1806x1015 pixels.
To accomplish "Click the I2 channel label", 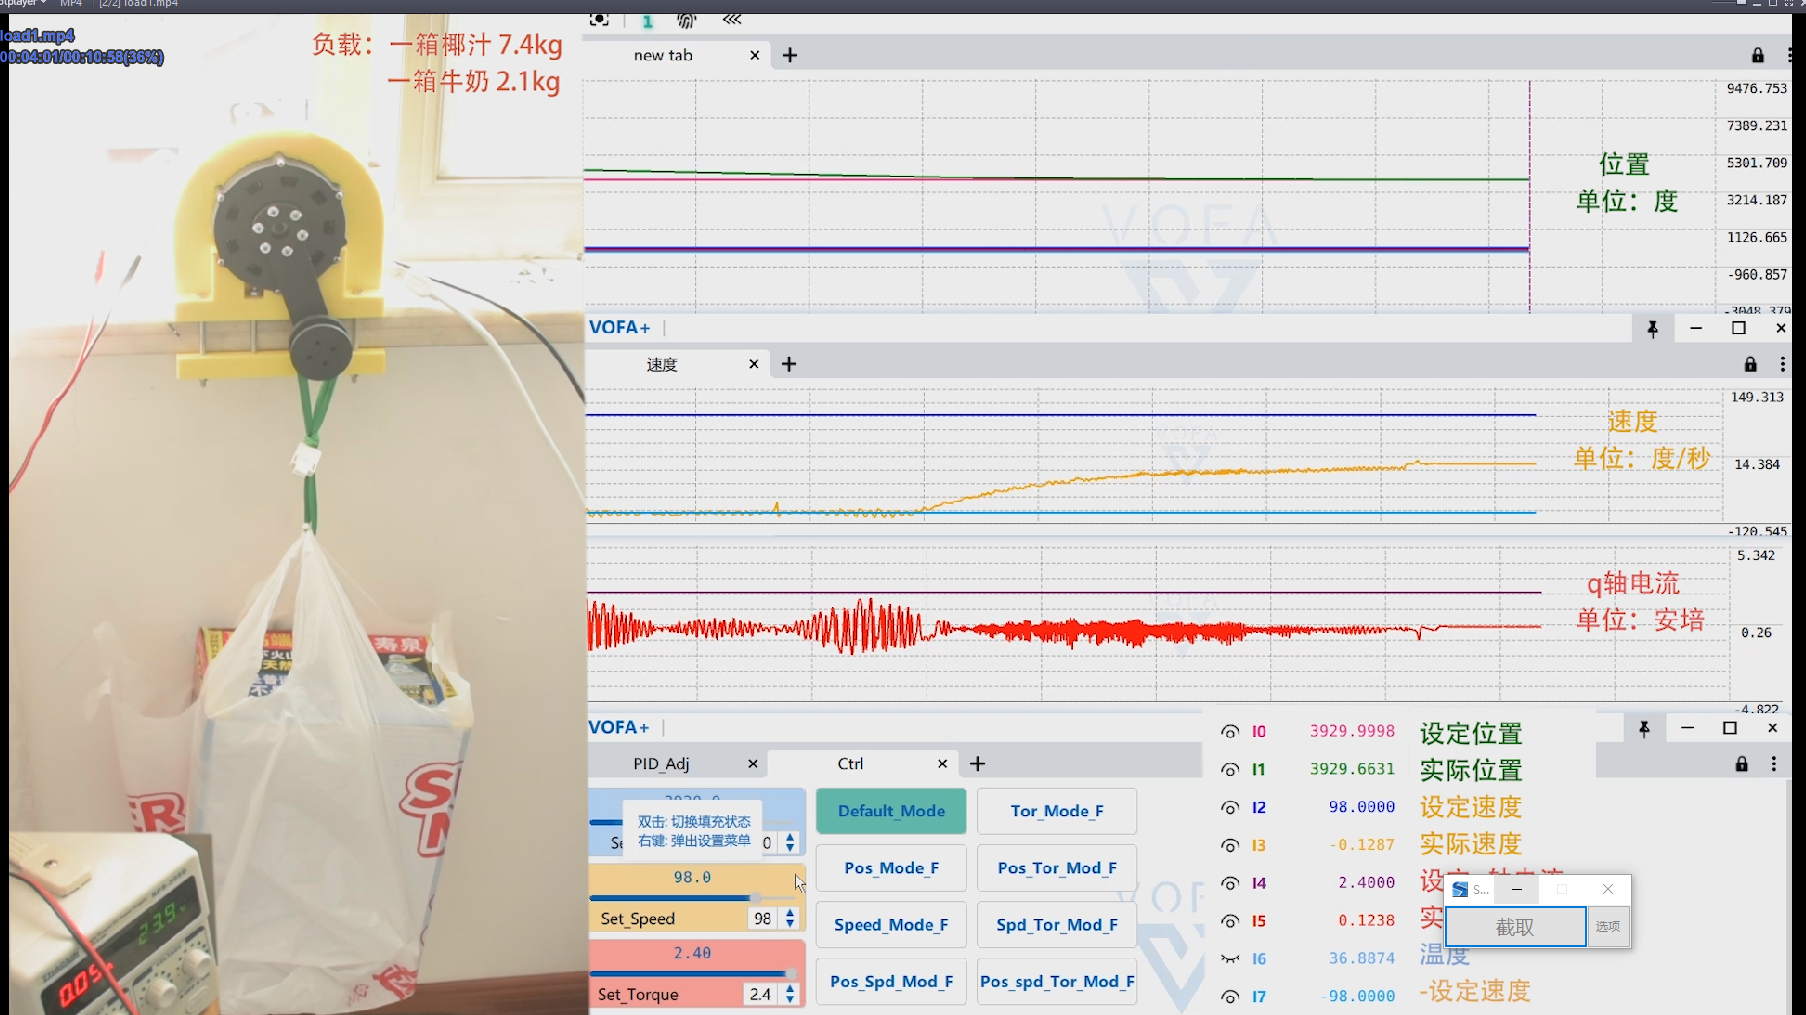I will 1259,808.
